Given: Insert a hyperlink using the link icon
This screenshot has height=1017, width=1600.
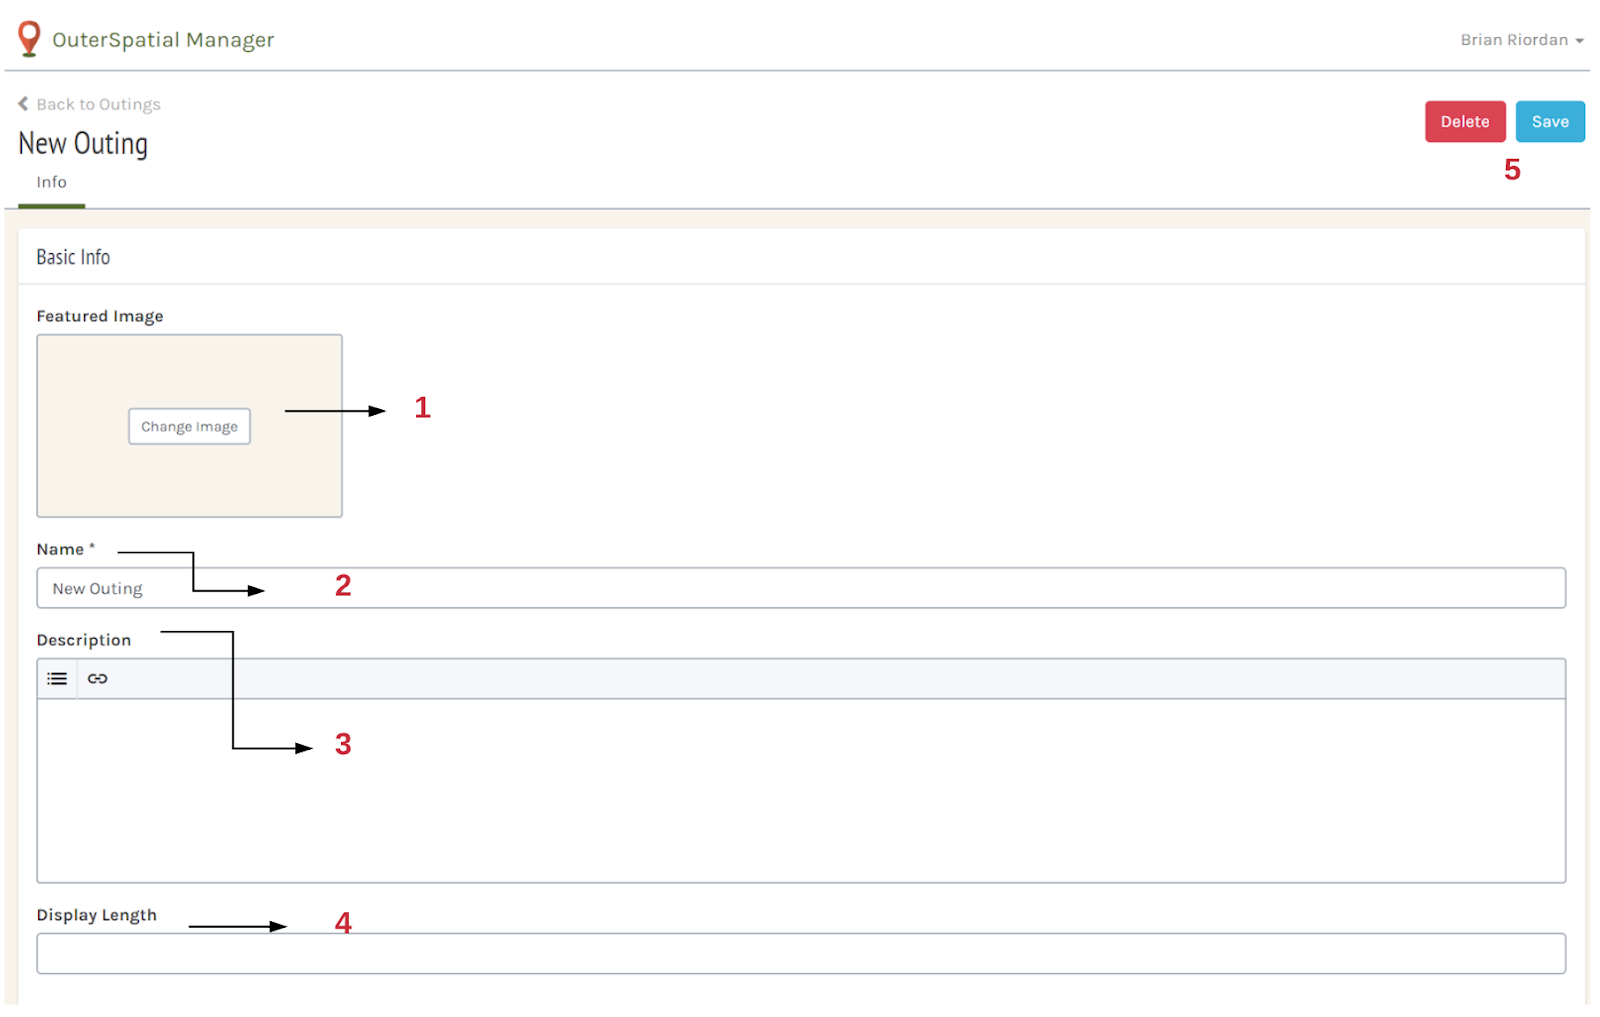Looking at the screenshot, I should [97, 678].
